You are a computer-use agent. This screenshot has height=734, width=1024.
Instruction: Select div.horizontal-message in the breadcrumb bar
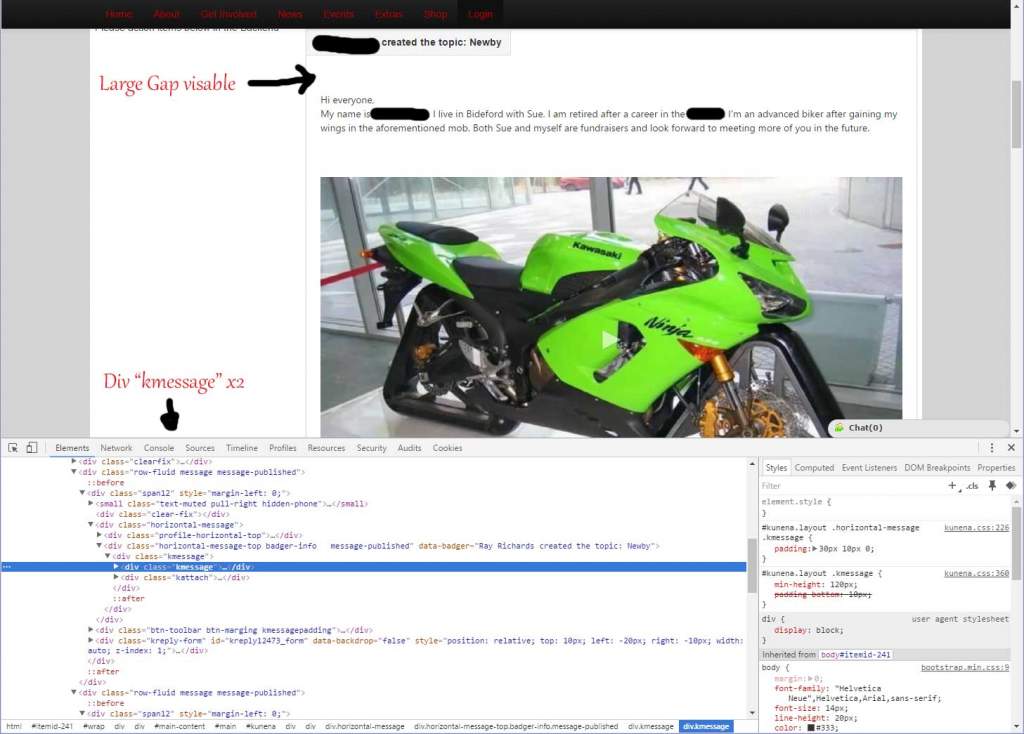coord(364,726)
